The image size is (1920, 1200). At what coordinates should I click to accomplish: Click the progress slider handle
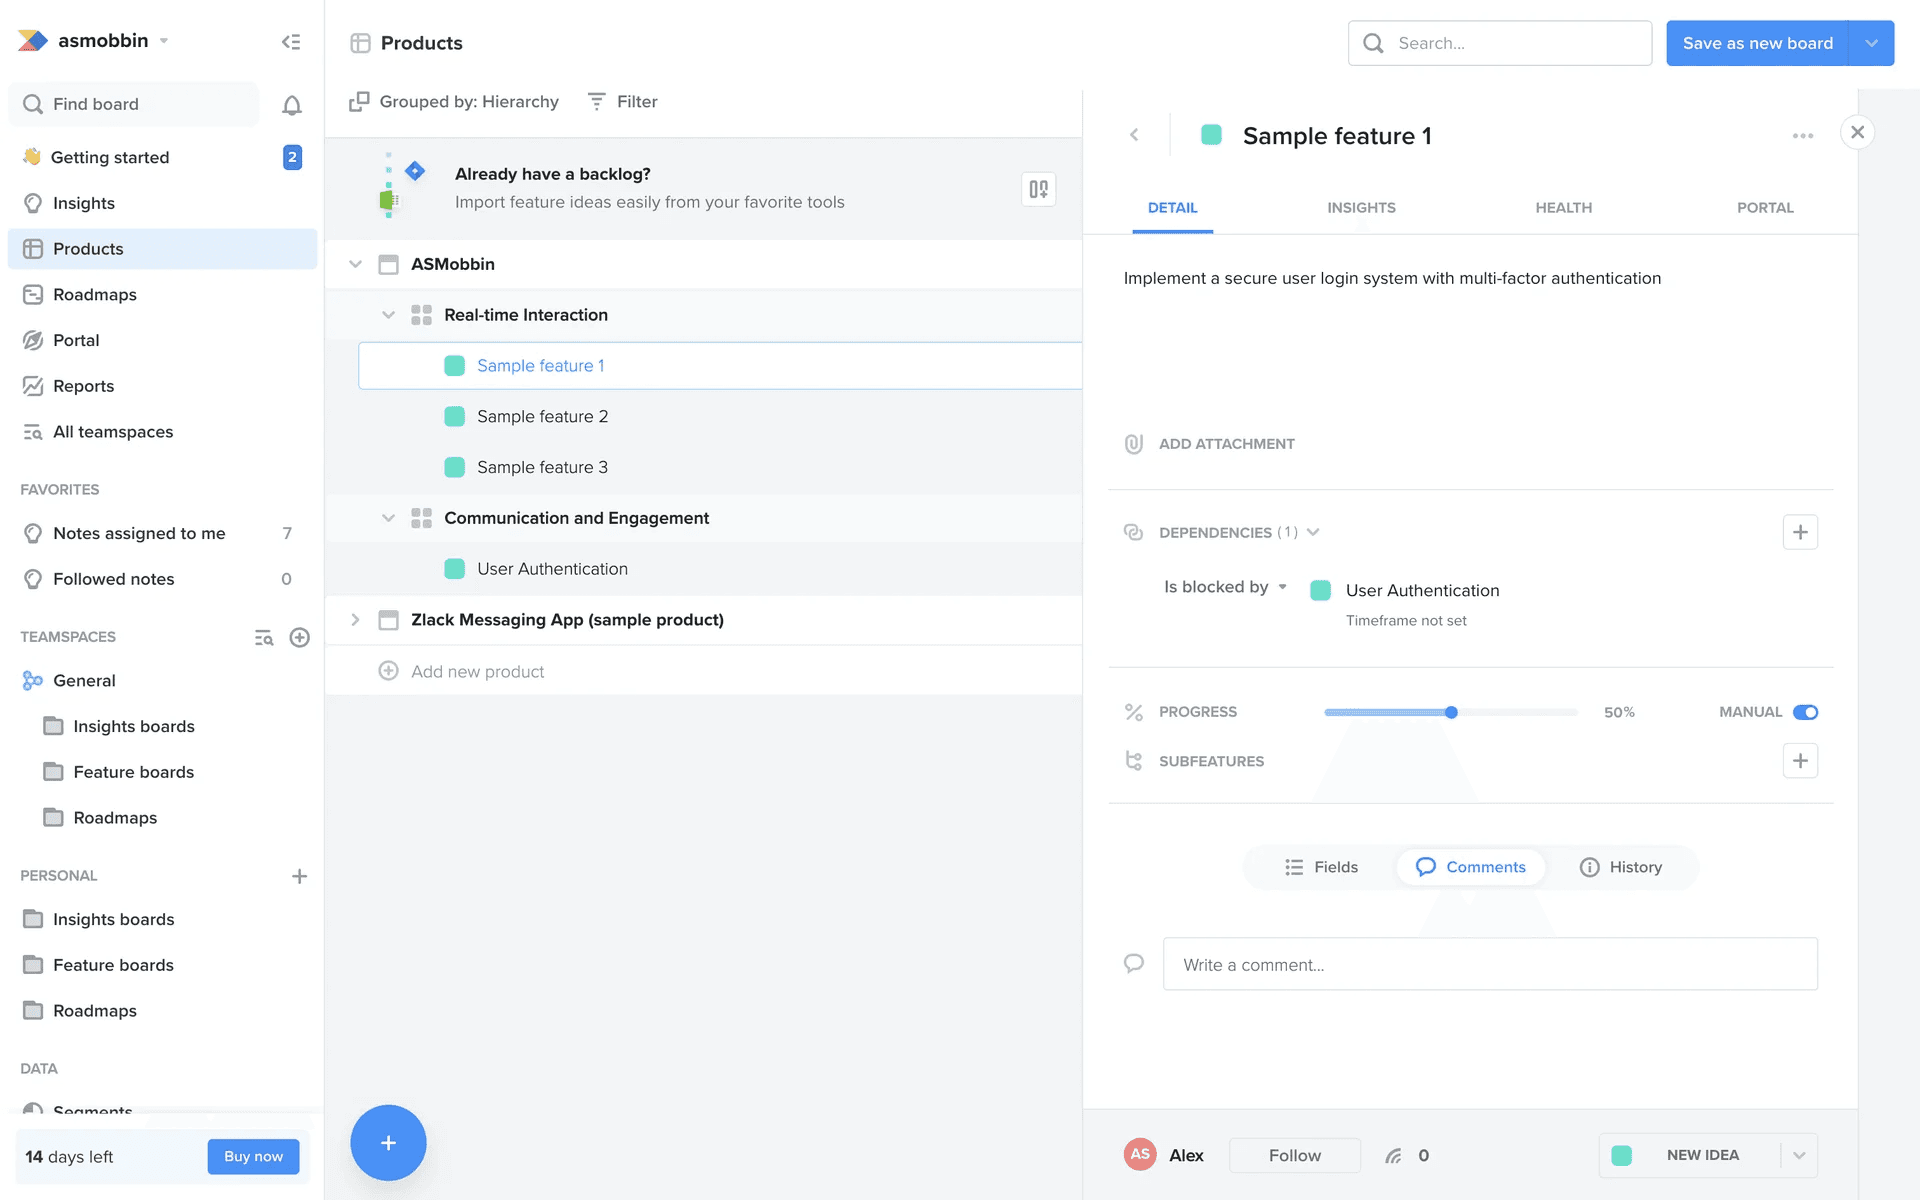click(1451, 712)
